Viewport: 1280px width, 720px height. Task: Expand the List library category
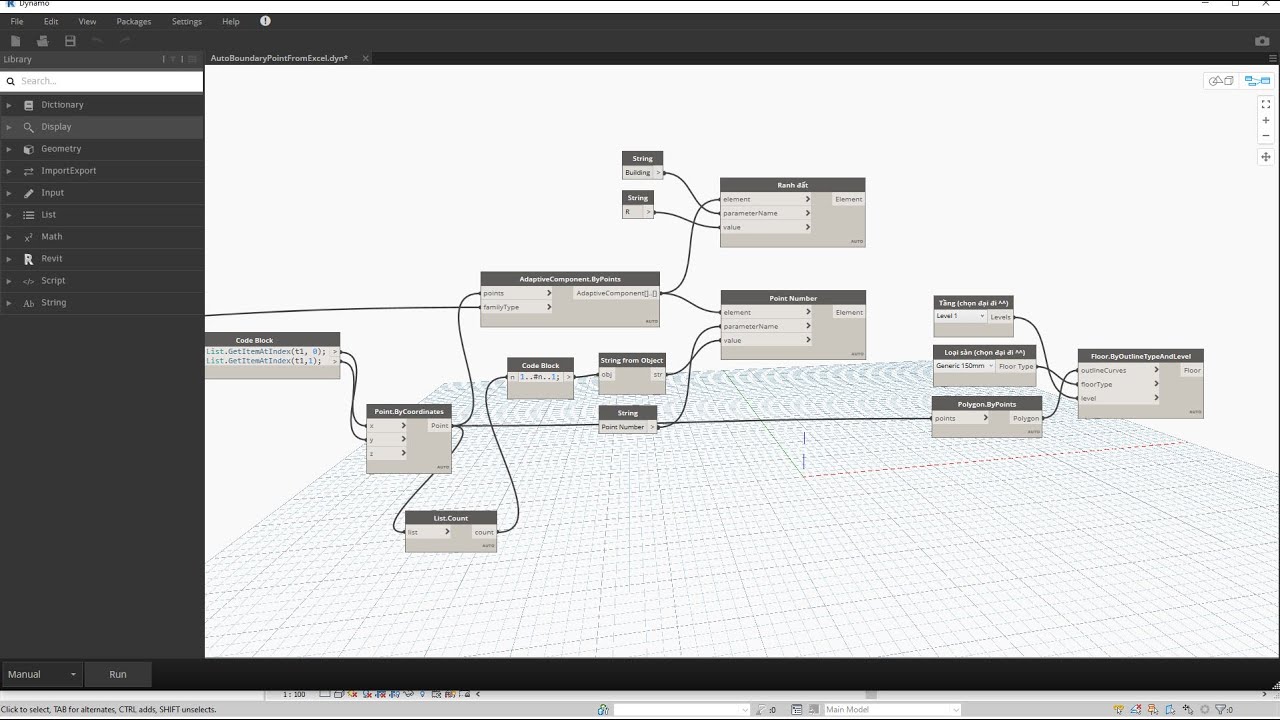tap(9, 215)
